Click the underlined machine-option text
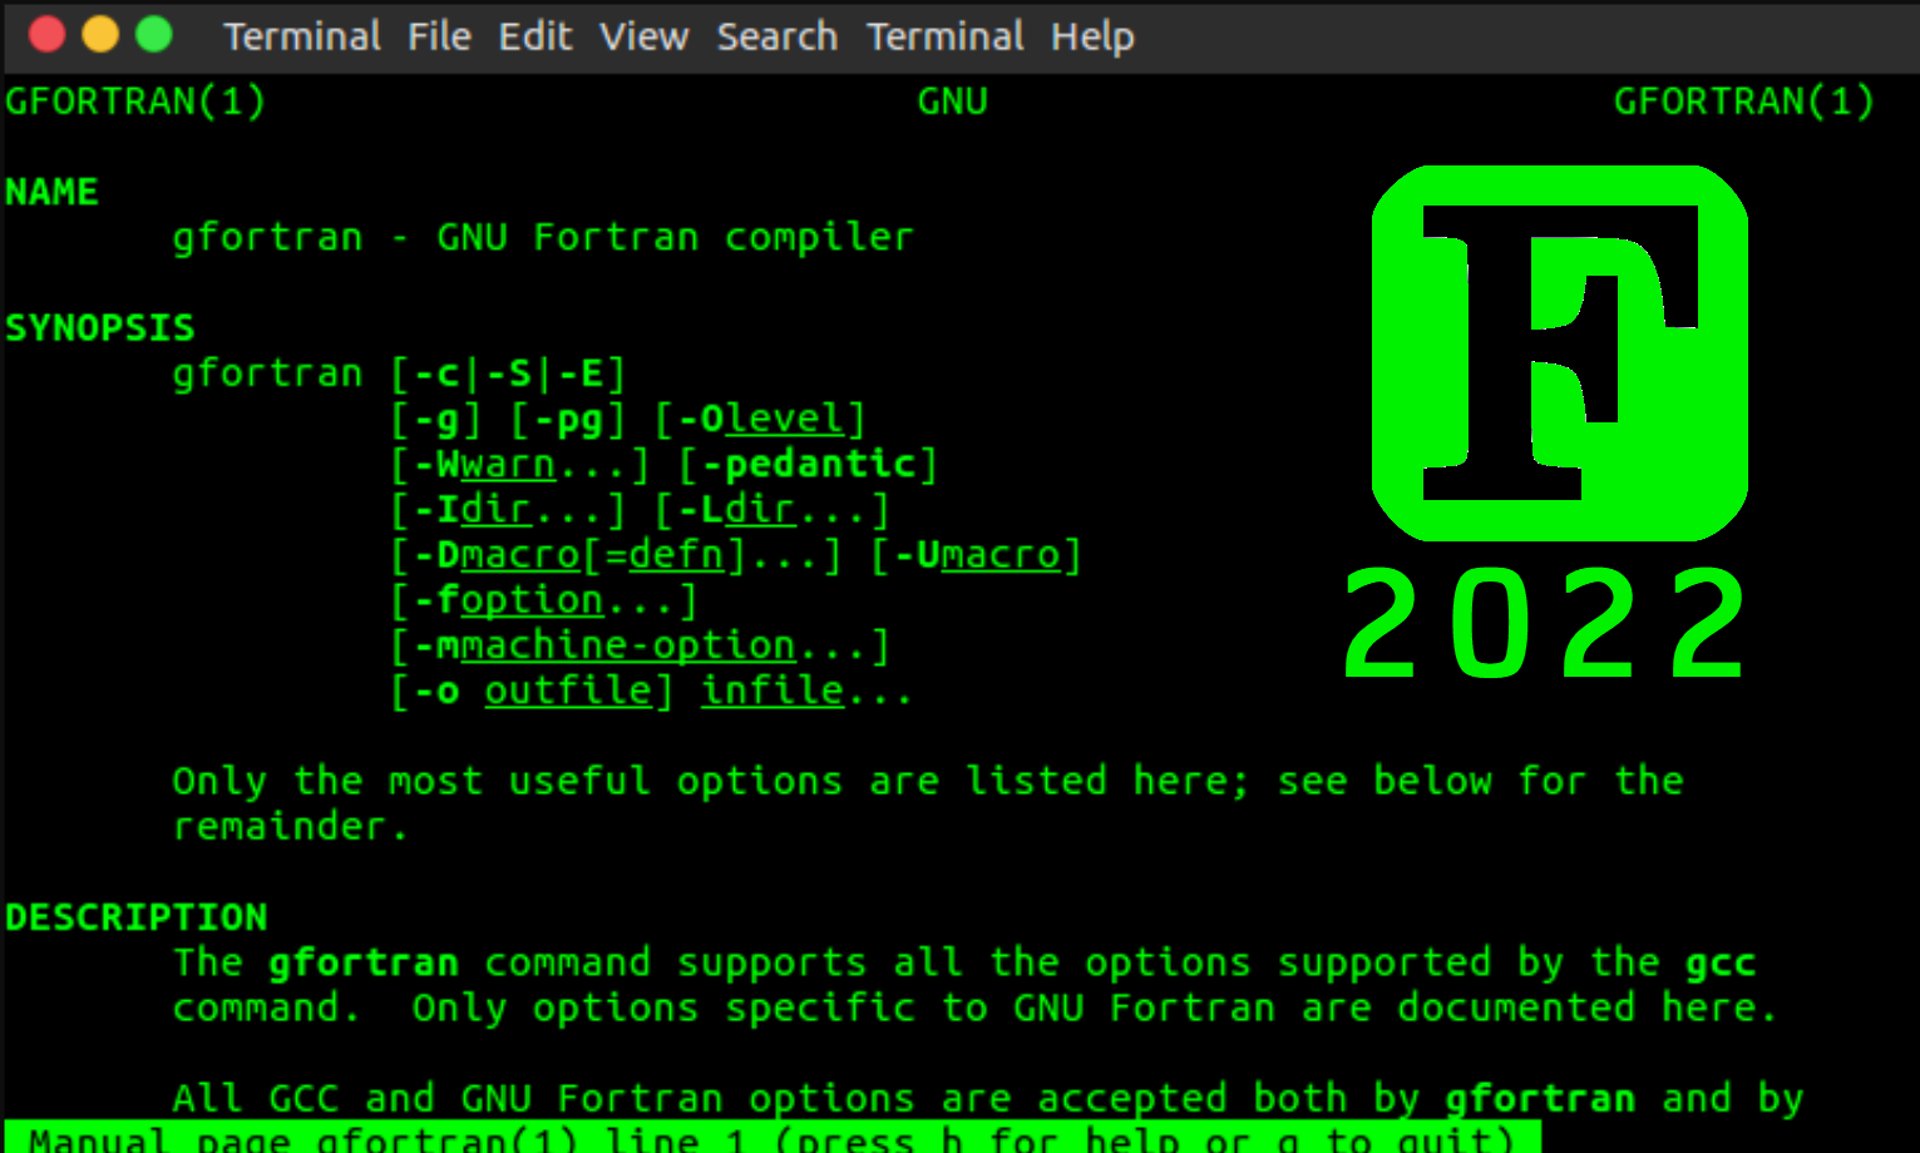 click(x=628, y=646)
